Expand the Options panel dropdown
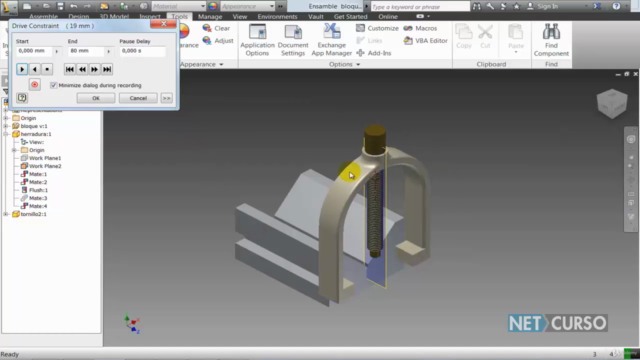The image size is (640, 360). click(344, 64)
